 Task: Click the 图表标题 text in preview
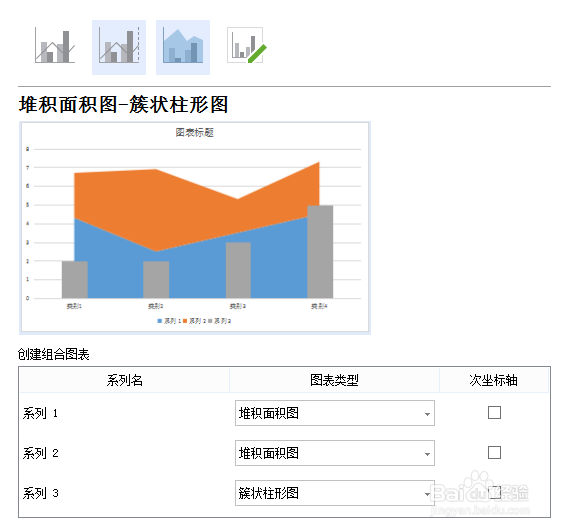tap(195, 133)
